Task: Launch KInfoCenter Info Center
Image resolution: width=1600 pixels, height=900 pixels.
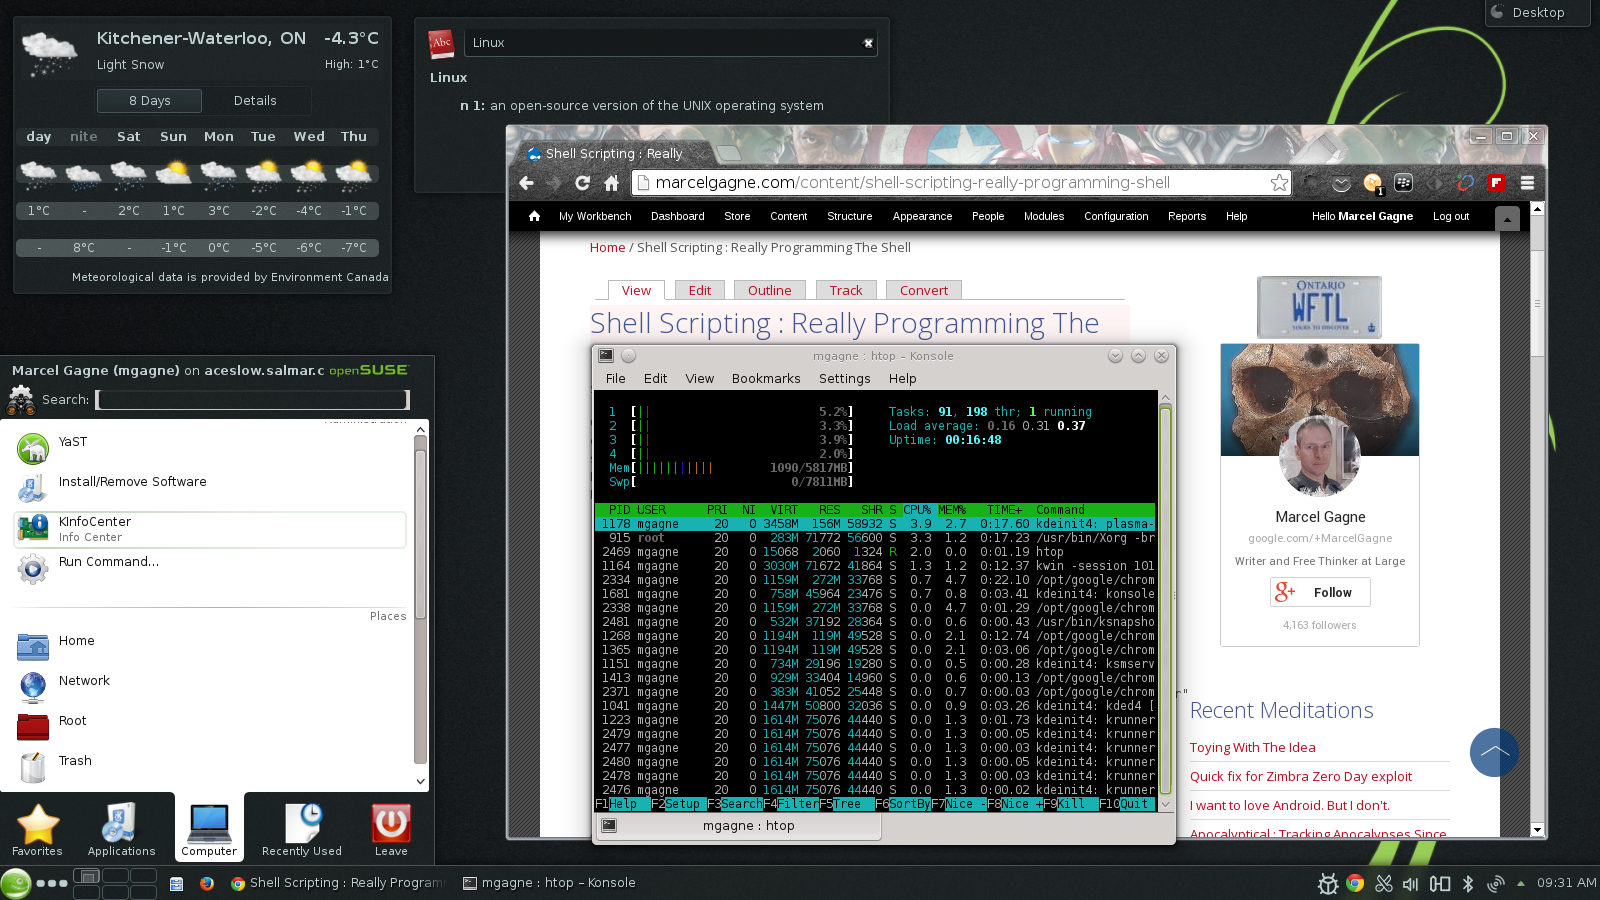Action: tap(210, 529)
